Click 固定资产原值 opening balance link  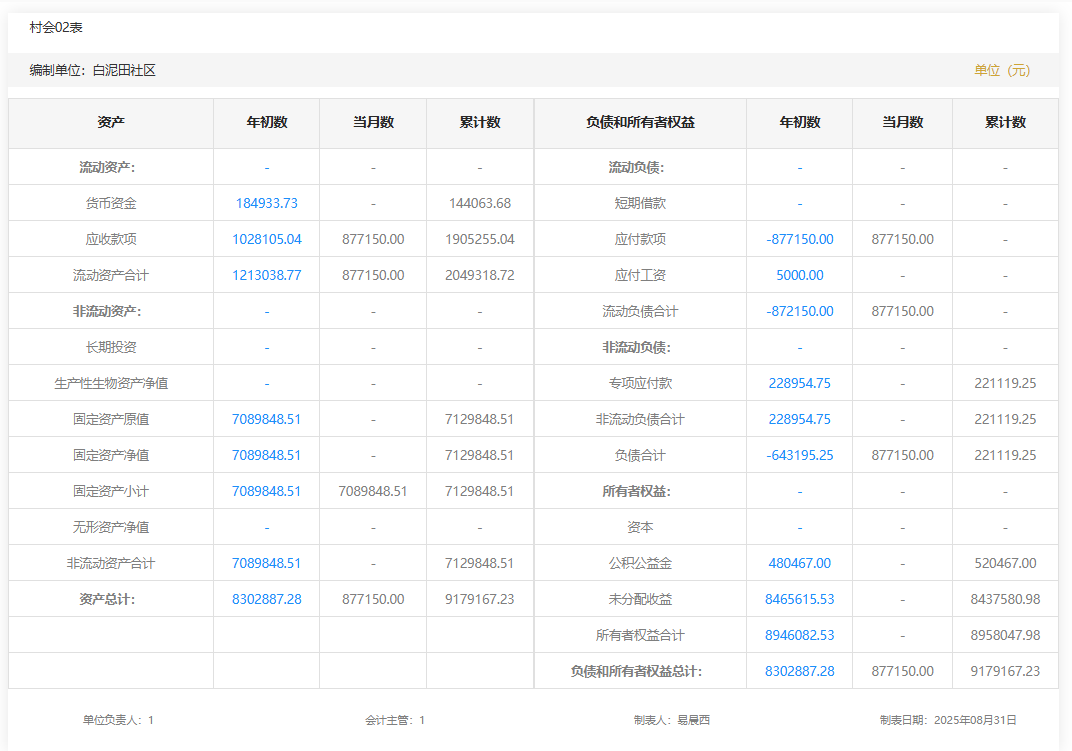coord(266,419)
